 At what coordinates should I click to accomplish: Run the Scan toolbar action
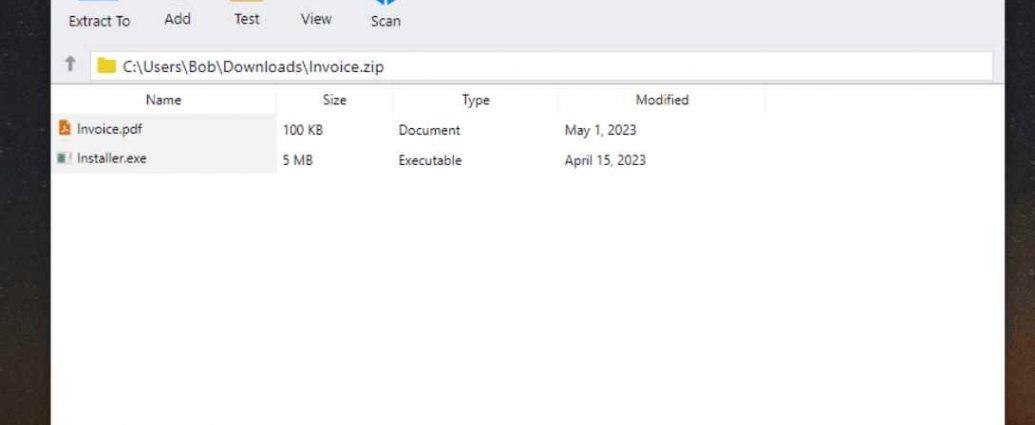click(x=385, y=16)
